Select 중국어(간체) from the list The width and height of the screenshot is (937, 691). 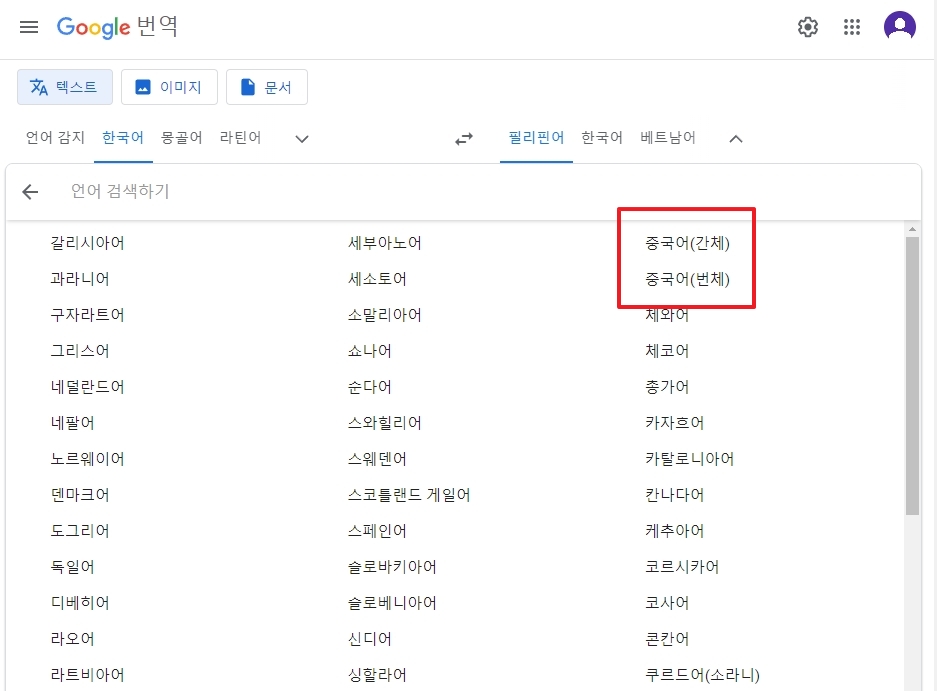(x=687, y=243)
